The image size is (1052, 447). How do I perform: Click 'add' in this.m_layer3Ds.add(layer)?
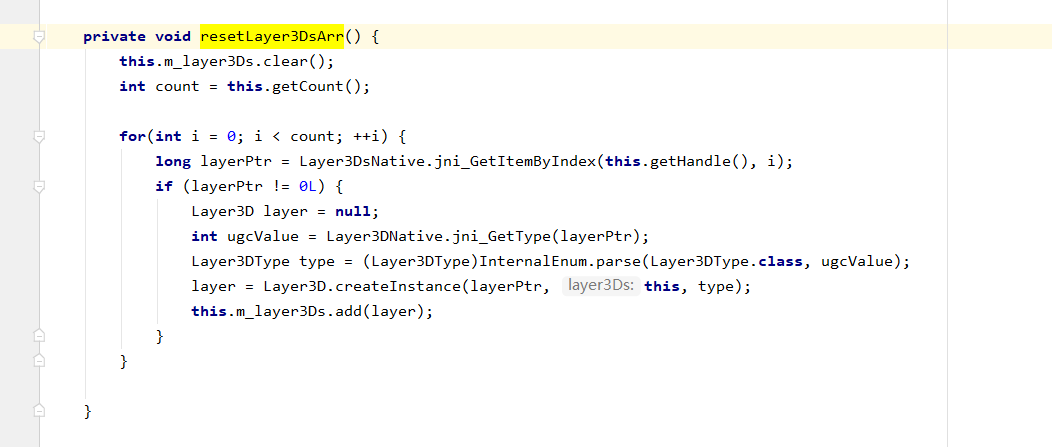pos(348,311)
